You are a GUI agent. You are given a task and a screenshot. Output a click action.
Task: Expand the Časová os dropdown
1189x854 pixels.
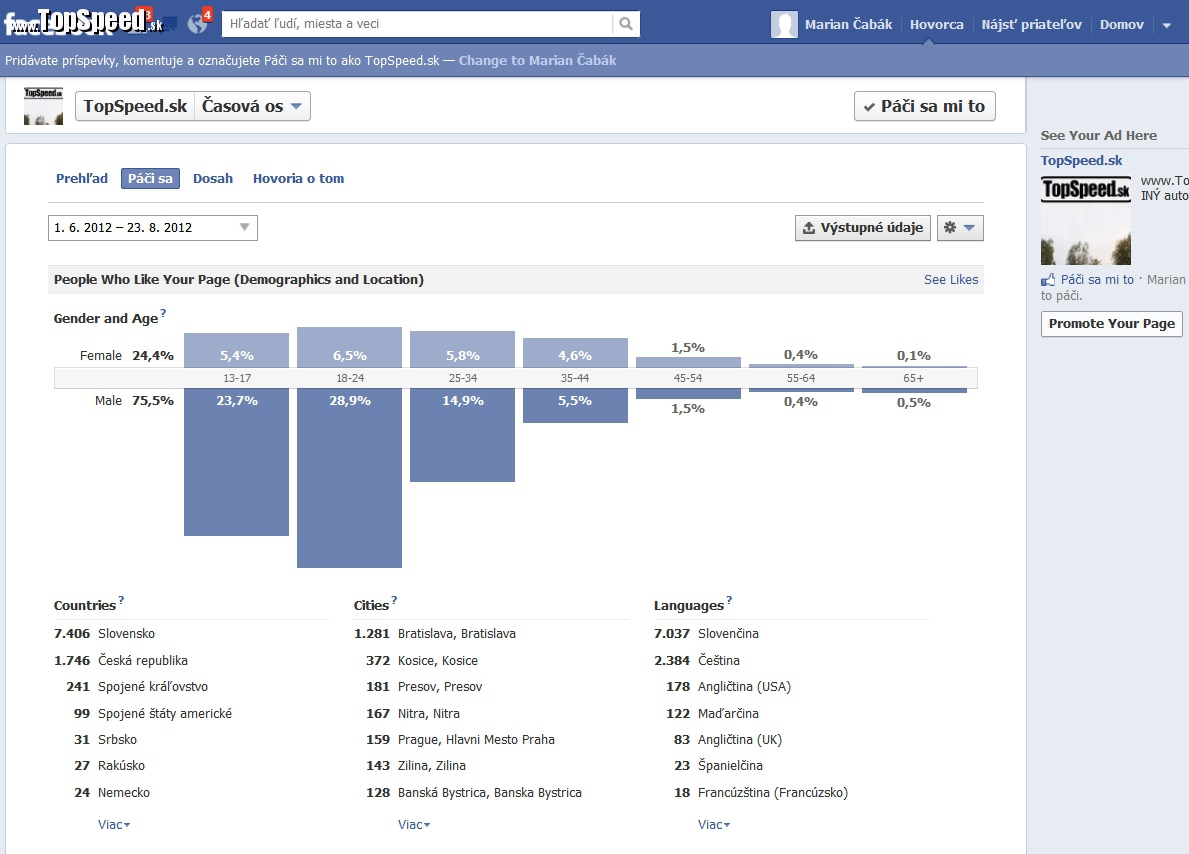coord(253,106)
